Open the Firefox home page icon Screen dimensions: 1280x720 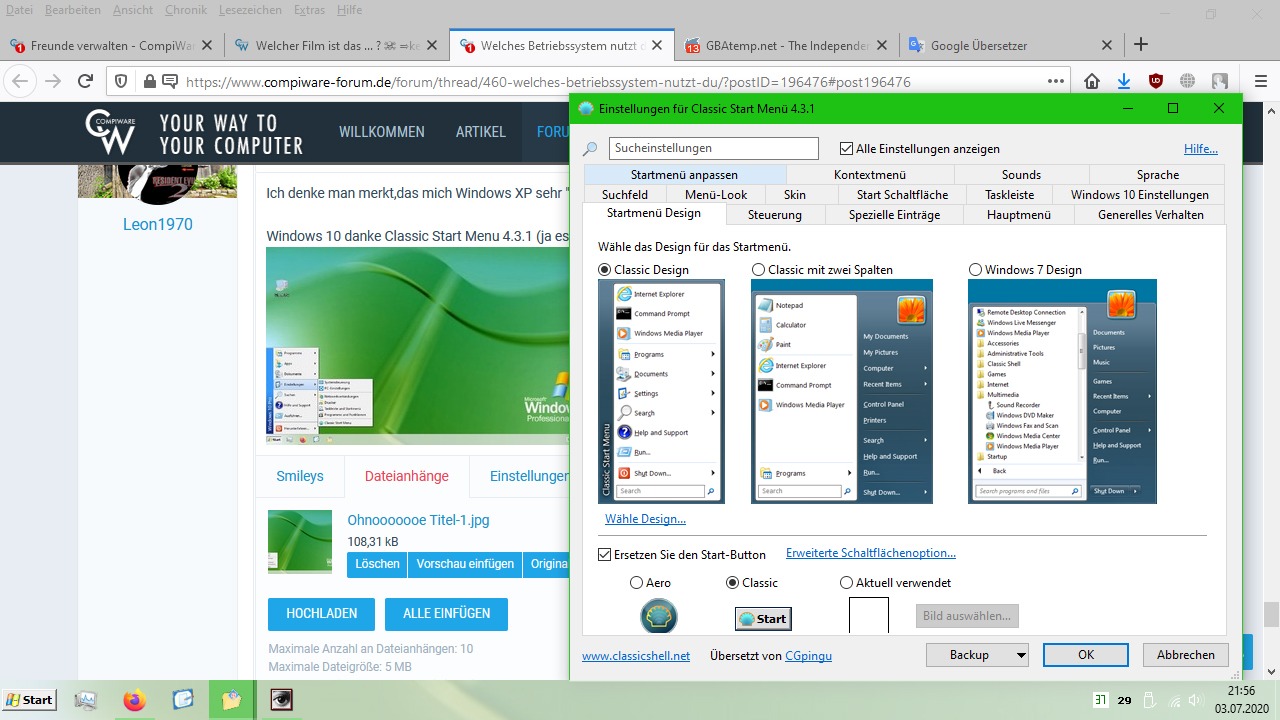click(1092, 82)
